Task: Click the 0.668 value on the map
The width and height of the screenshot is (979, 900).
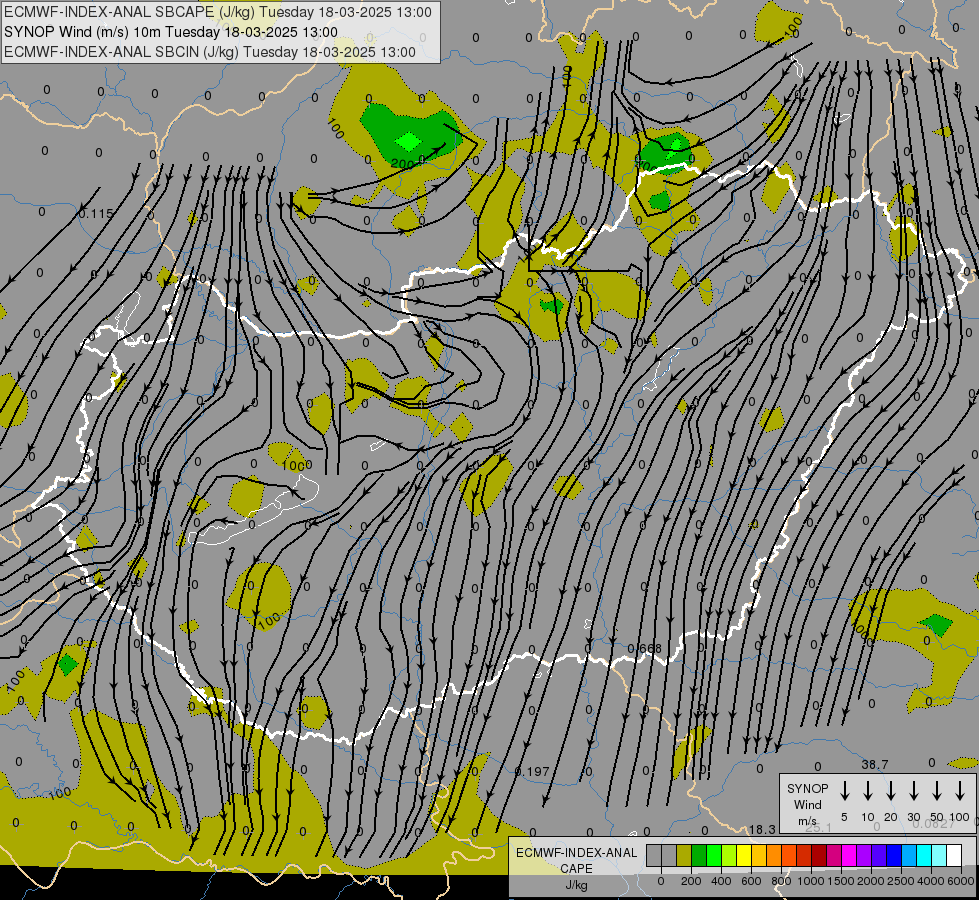Action: pyautogui.click(x=644, y=648)
